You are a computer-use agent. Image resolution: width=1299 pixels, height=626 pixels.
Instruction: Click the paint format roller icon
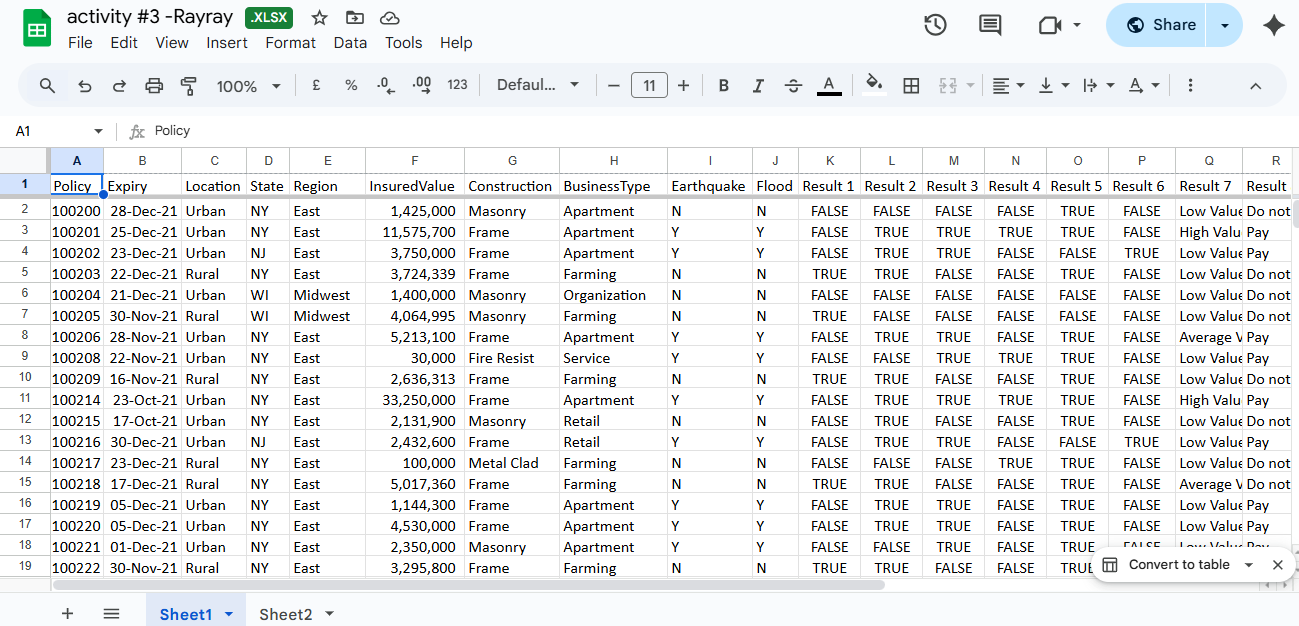click(x=188, y=86)
